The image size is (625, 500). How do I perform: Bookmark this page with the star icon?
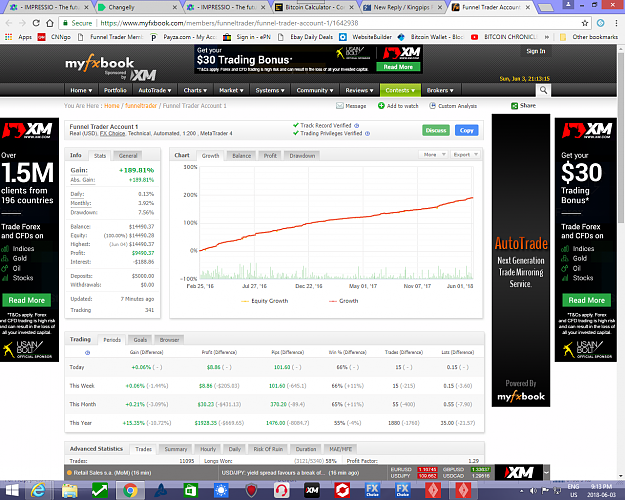point(585,23)
